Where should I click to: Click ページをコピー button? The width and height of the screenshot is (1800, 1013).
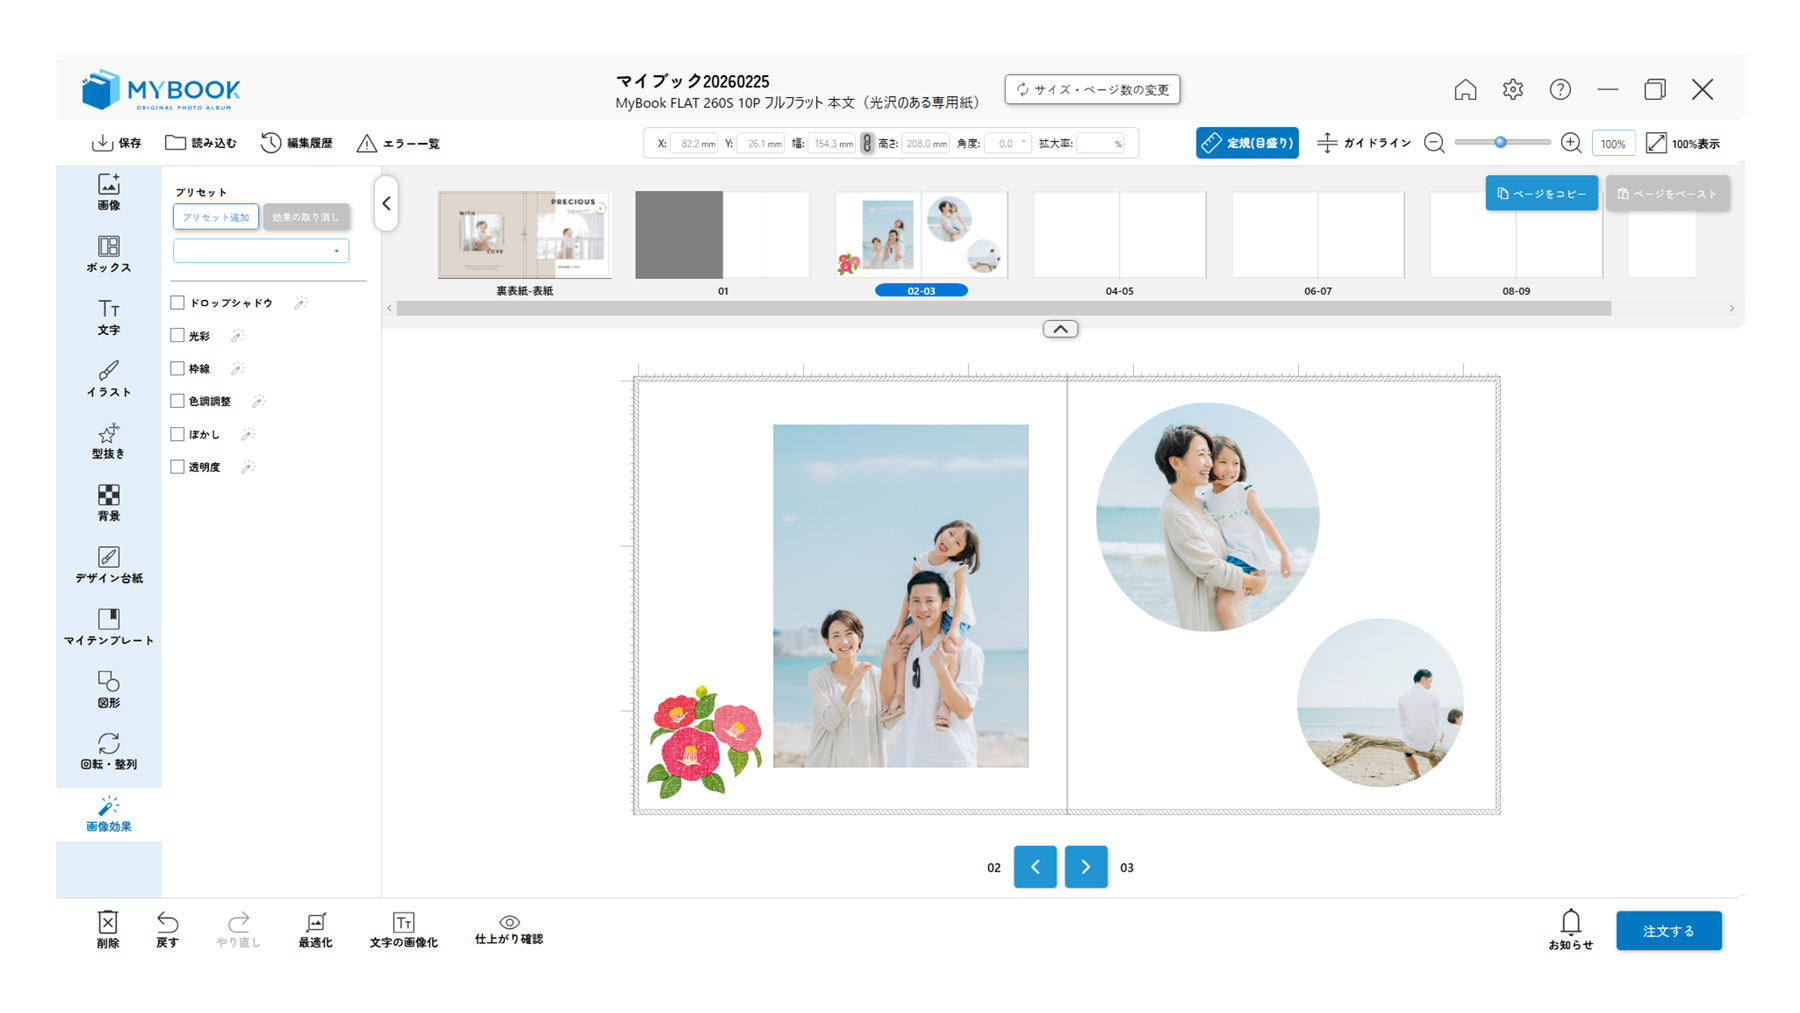pyautogui.click(x=1541, y=194)
